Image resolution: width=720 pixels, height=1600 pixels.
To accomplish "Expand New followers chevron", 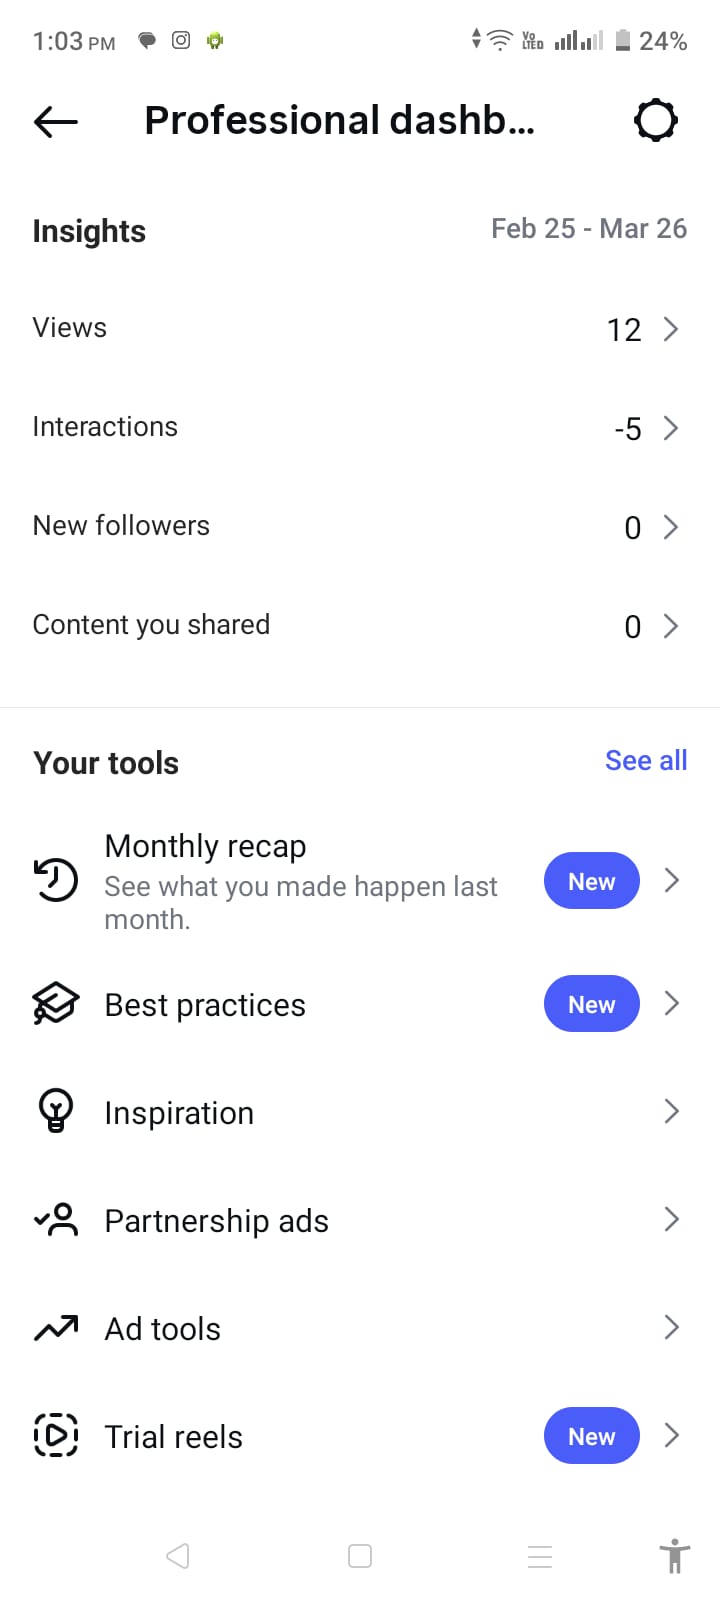I will click(671, 527).
